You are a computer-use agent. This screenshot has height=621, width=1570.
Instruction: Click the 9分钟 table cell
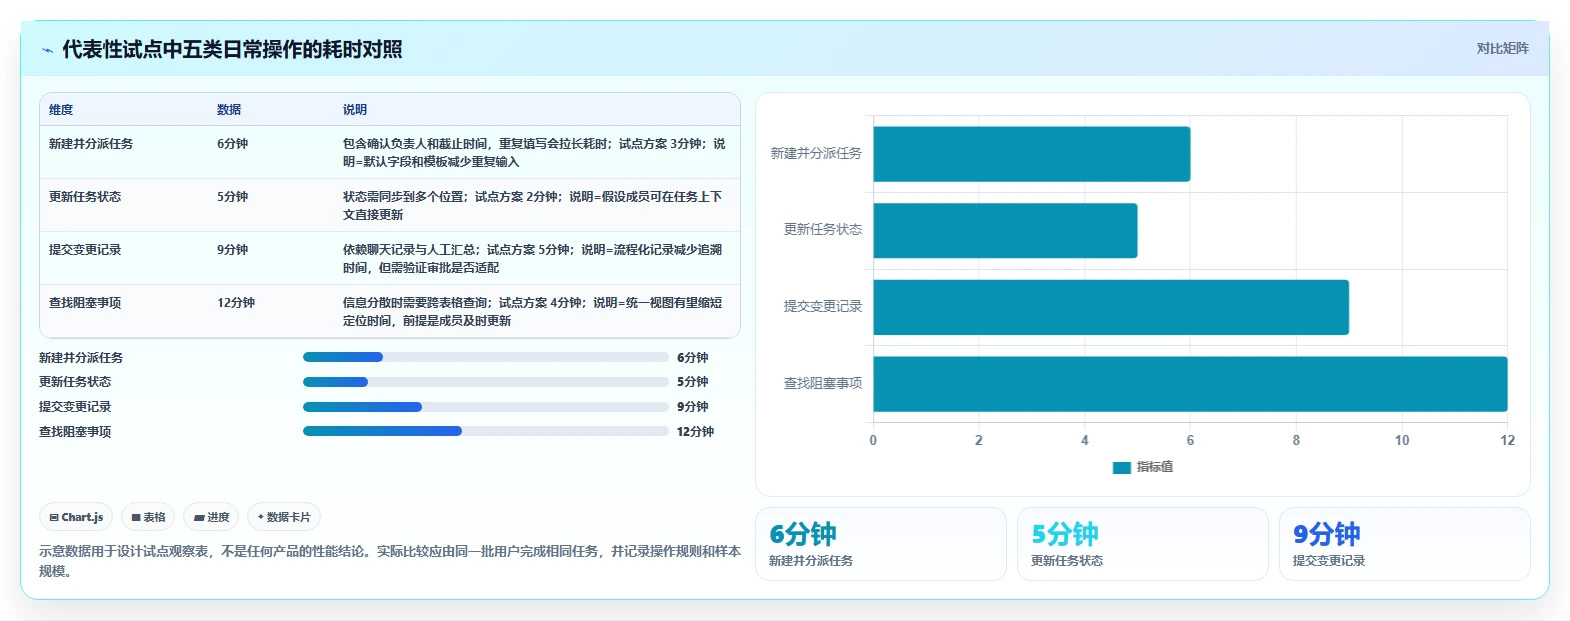tap(233, 250)
